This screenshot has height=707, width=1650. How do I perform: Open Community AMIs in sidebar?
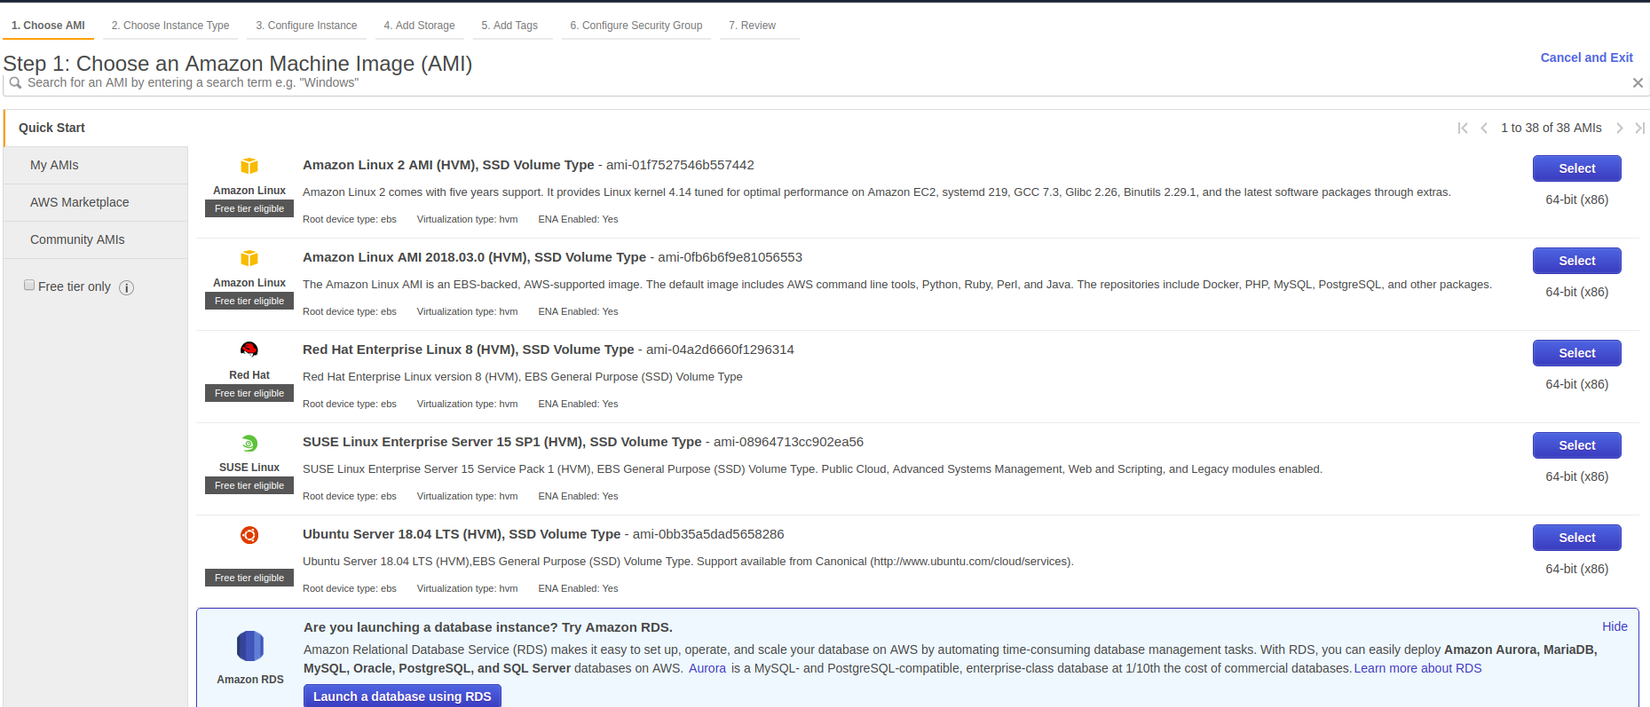tap(96, 240)
